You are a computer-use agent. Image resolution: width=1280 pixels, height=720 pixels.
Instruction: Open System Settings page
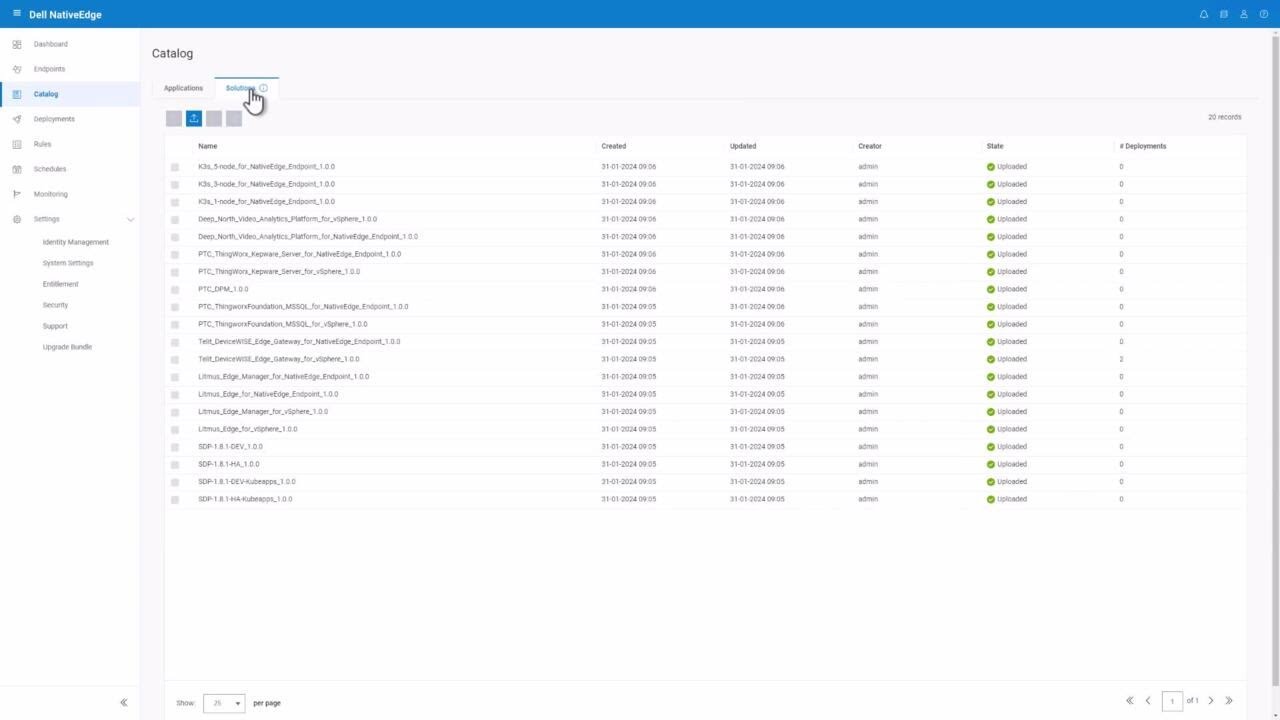pos(68,263)
